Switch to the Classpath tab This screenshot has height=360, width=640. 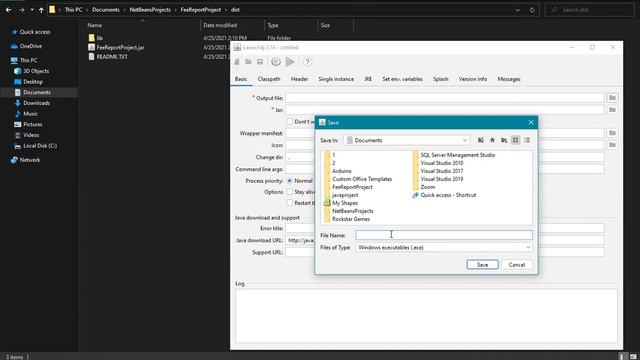(269, 79)
